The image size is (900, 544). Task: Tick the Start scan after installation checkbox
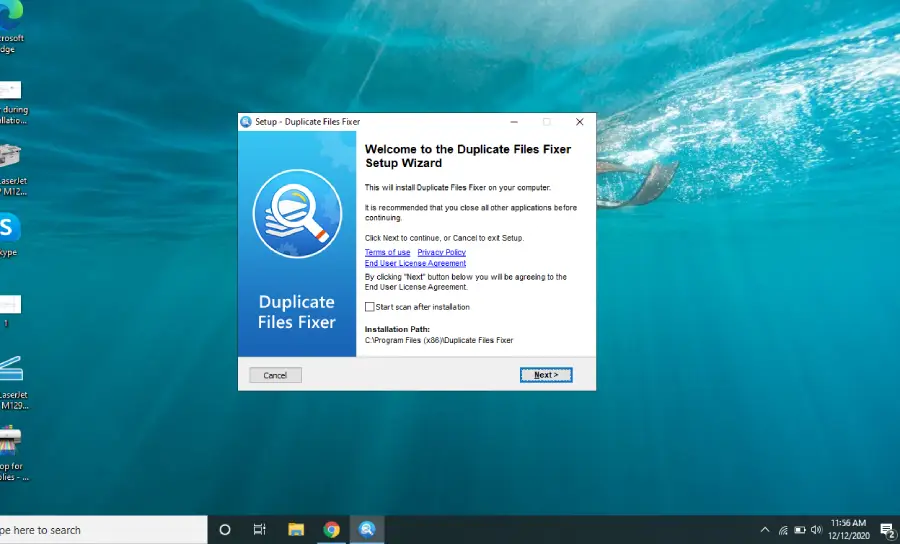click(x=370, y=307)
